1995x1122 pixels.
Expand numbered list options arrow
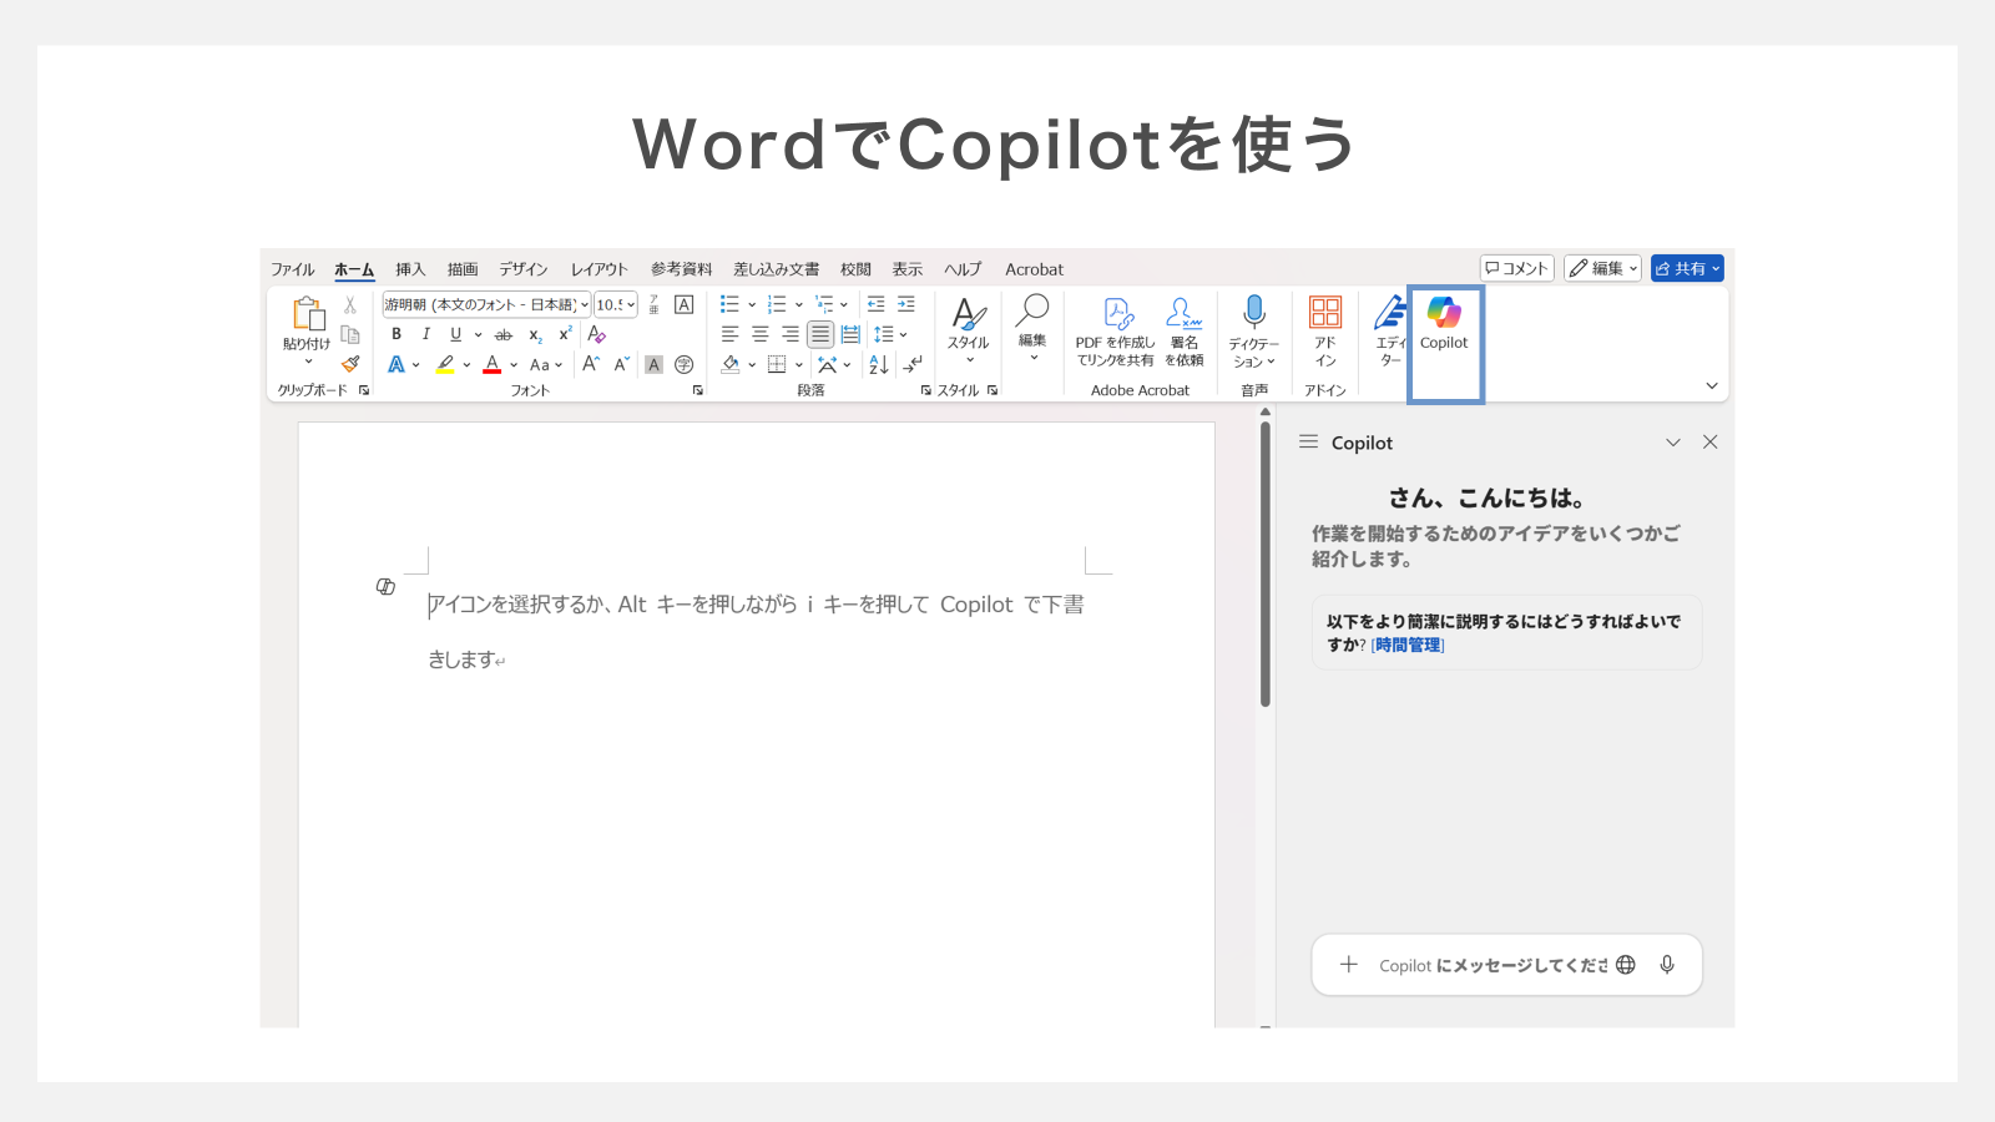(x=799, y=305)
